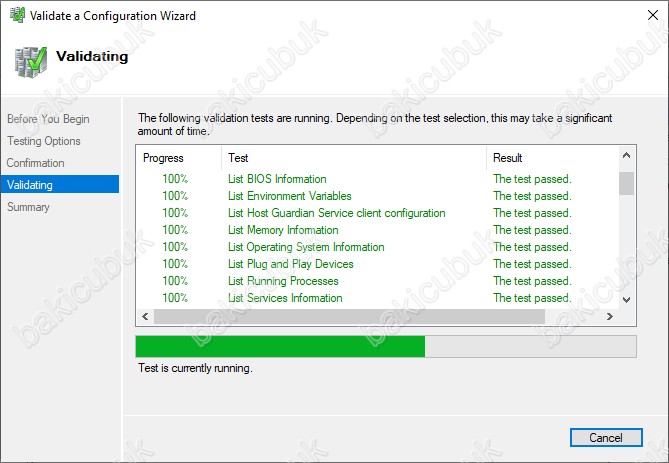Click the test list scroll-up arrow
669x463 pixels.
[626, 155]
